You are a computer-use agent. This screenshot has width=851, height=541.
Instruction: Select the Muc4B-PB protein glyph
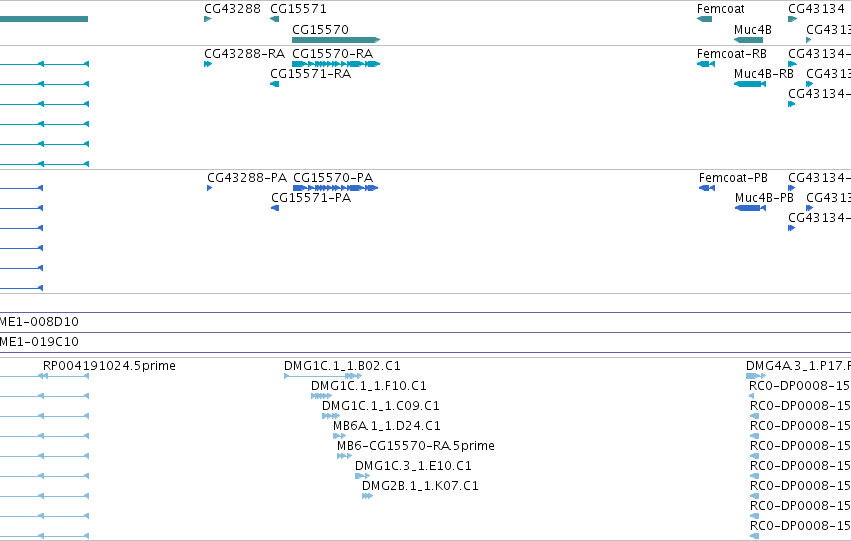click(x=750, y=208)
